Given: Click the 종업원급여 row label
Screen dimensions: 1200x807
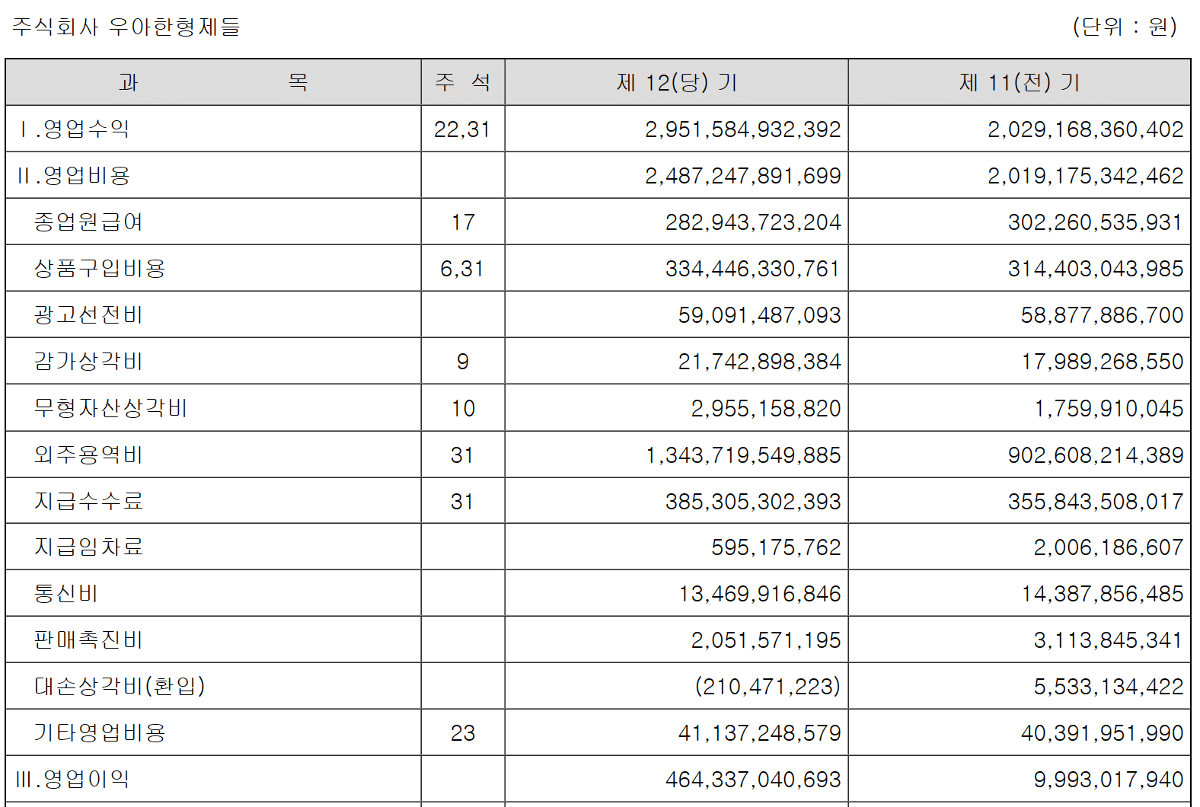Looking at the screenshot, I should click(88, 222).
